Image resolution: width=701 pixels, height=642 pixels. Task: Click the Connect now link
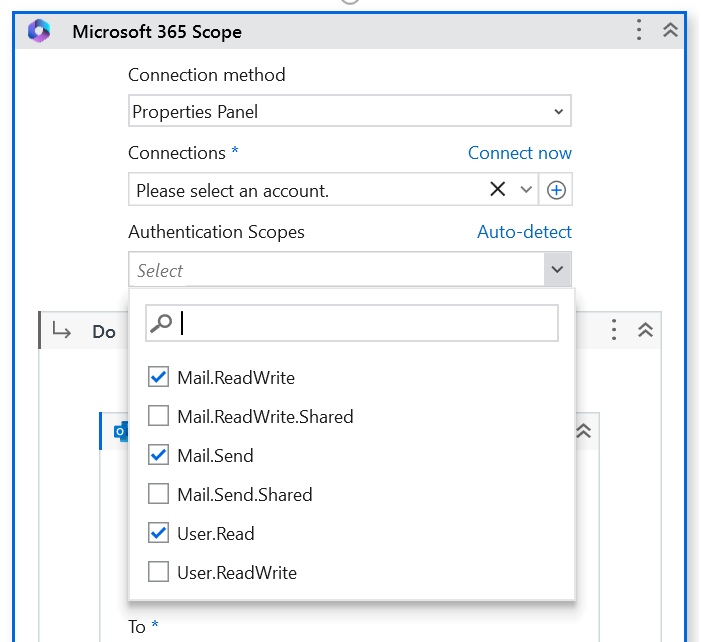(x=519, y=153)
